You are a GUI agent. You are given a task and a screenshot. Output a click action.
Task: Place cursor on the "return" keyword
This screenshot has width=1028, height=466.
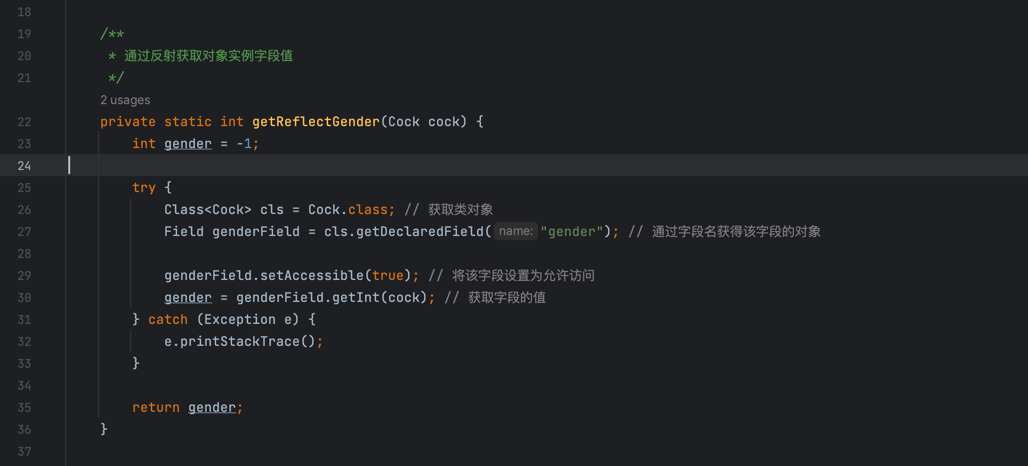(x=156, y=408)
